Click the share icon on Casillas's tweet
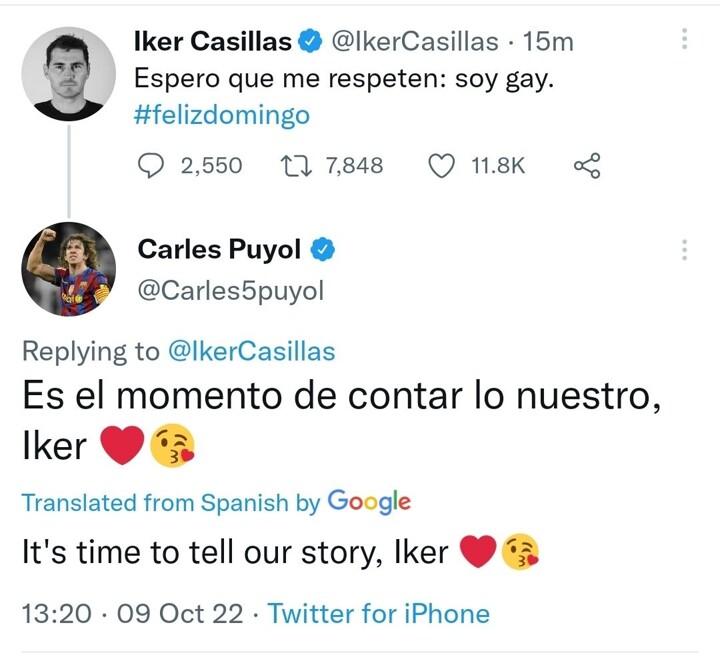 [x=586, y=165]
